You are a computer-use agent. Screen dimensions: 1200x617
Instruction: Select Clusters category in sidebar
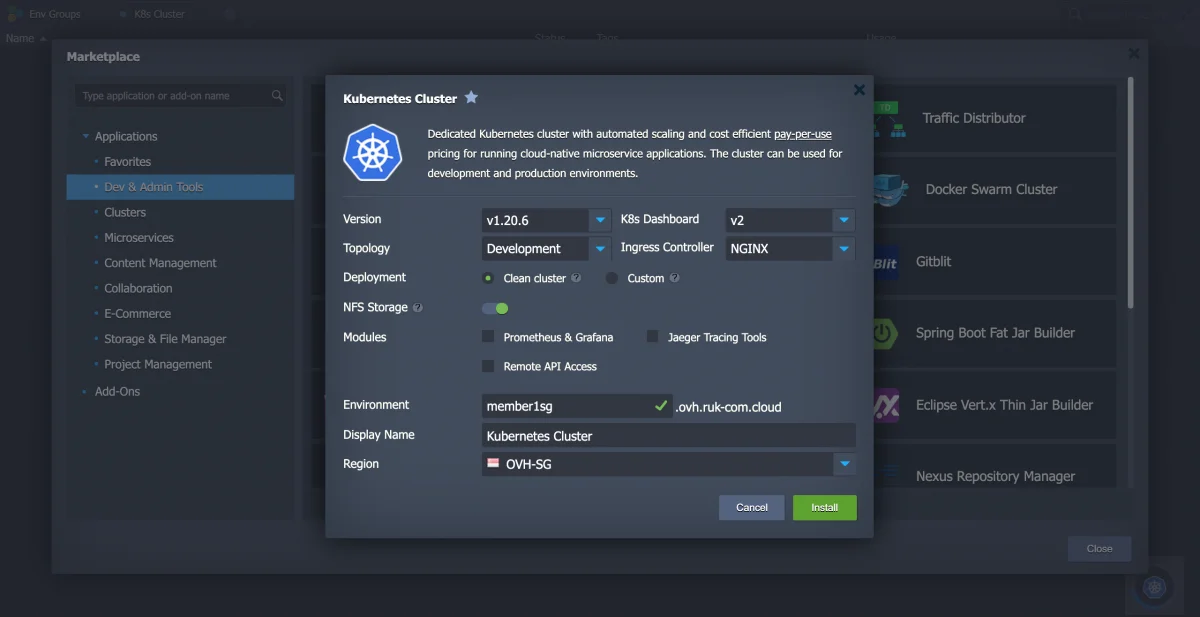pos(125,212)
